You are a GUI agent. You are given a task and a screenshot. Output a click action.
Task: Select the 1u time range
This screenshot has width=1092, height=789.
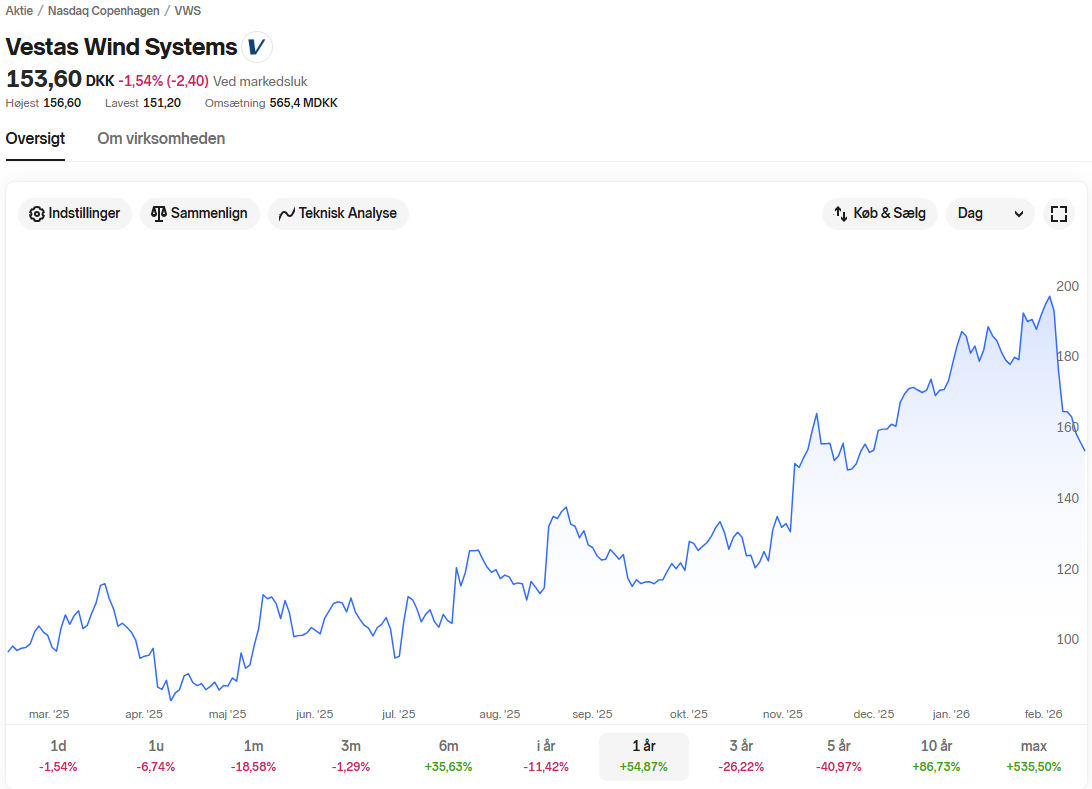click(x=156, y=756)
